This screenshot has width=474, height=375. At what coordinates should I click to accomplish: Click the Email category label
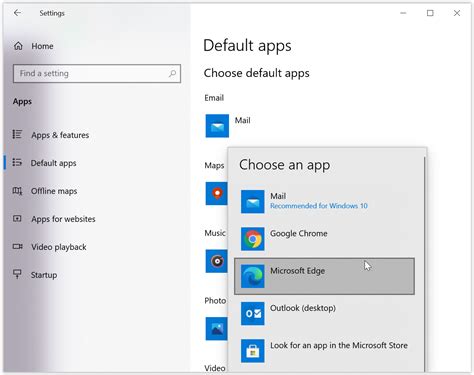(x=214, y=98)
